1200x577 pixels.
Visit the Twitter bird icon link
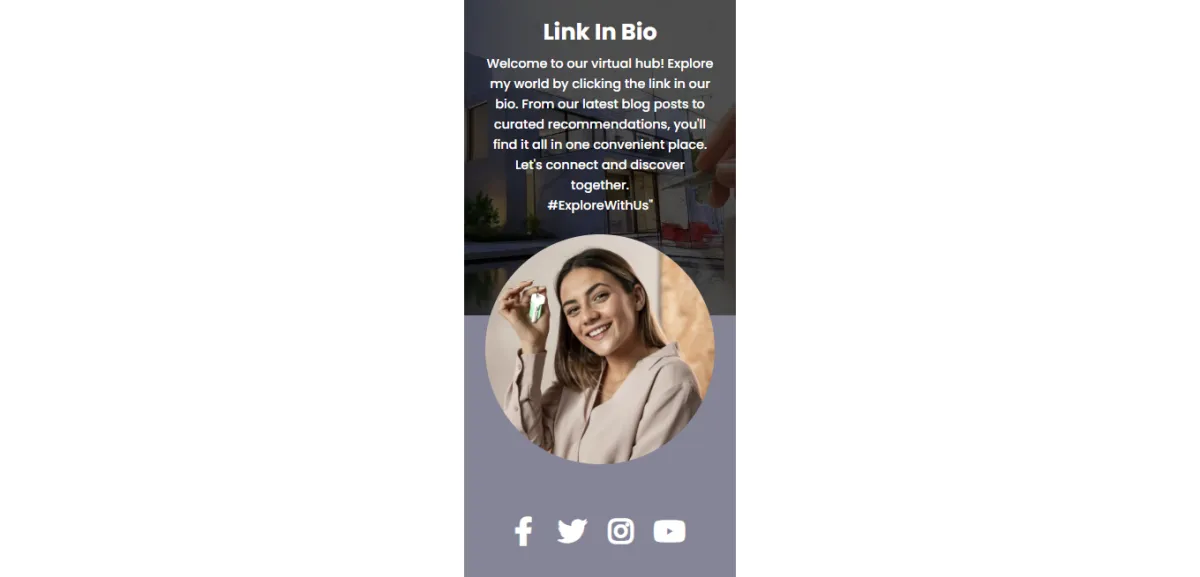click(x=572, y=531)
